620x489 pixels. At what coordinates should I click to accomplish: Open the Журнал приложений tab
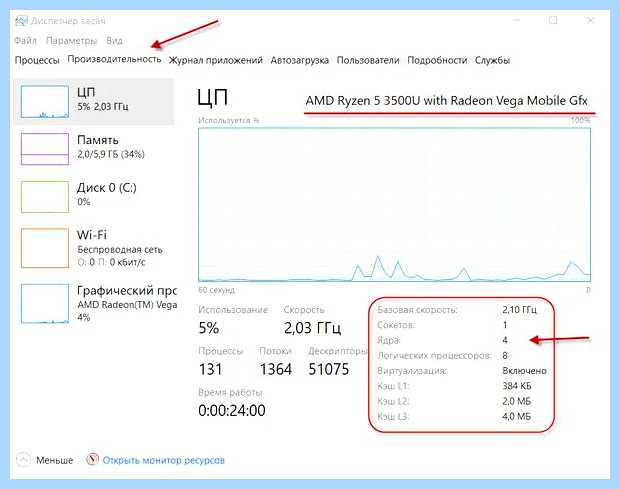click(x=216, y=60)
